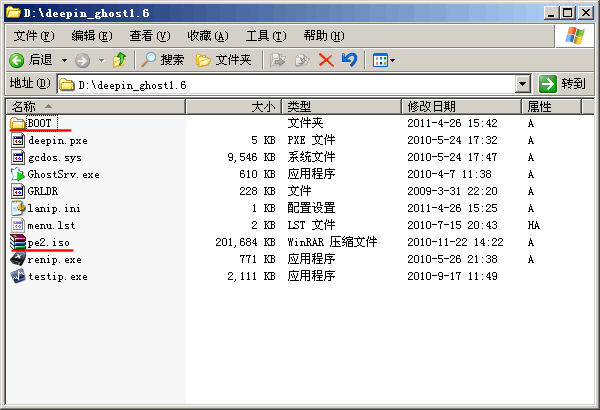Open the 文件(F) menu

(34, 36)
